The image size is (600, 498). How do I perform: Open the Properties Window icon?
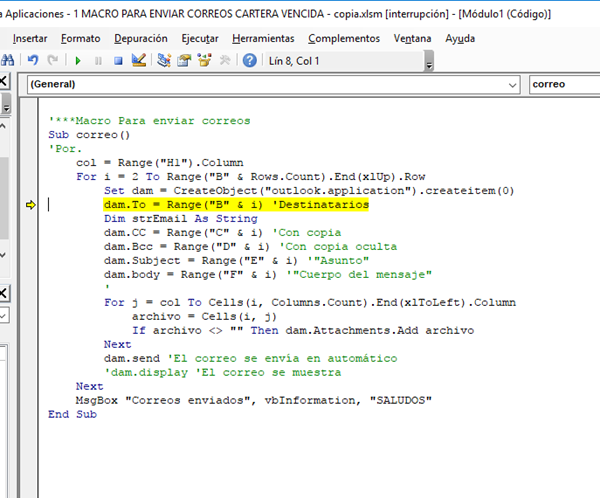[184, 60]
